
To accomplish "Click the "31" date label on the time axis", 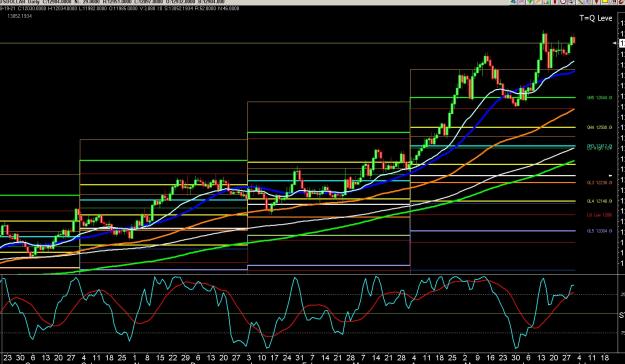I will coord(299,358).
